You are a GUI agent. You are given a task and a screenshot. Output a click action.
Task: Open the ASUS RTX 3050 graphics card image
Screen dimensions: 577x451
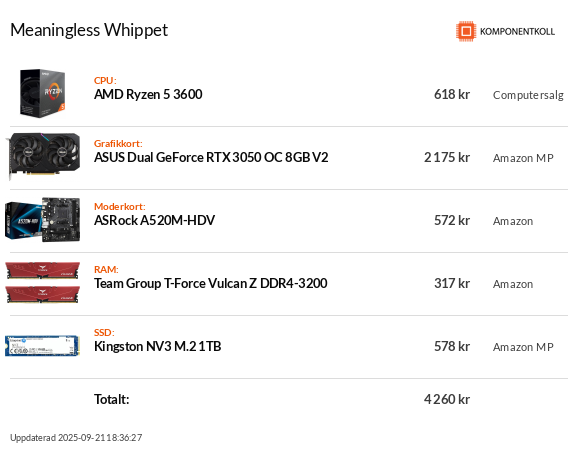point(43,157)
